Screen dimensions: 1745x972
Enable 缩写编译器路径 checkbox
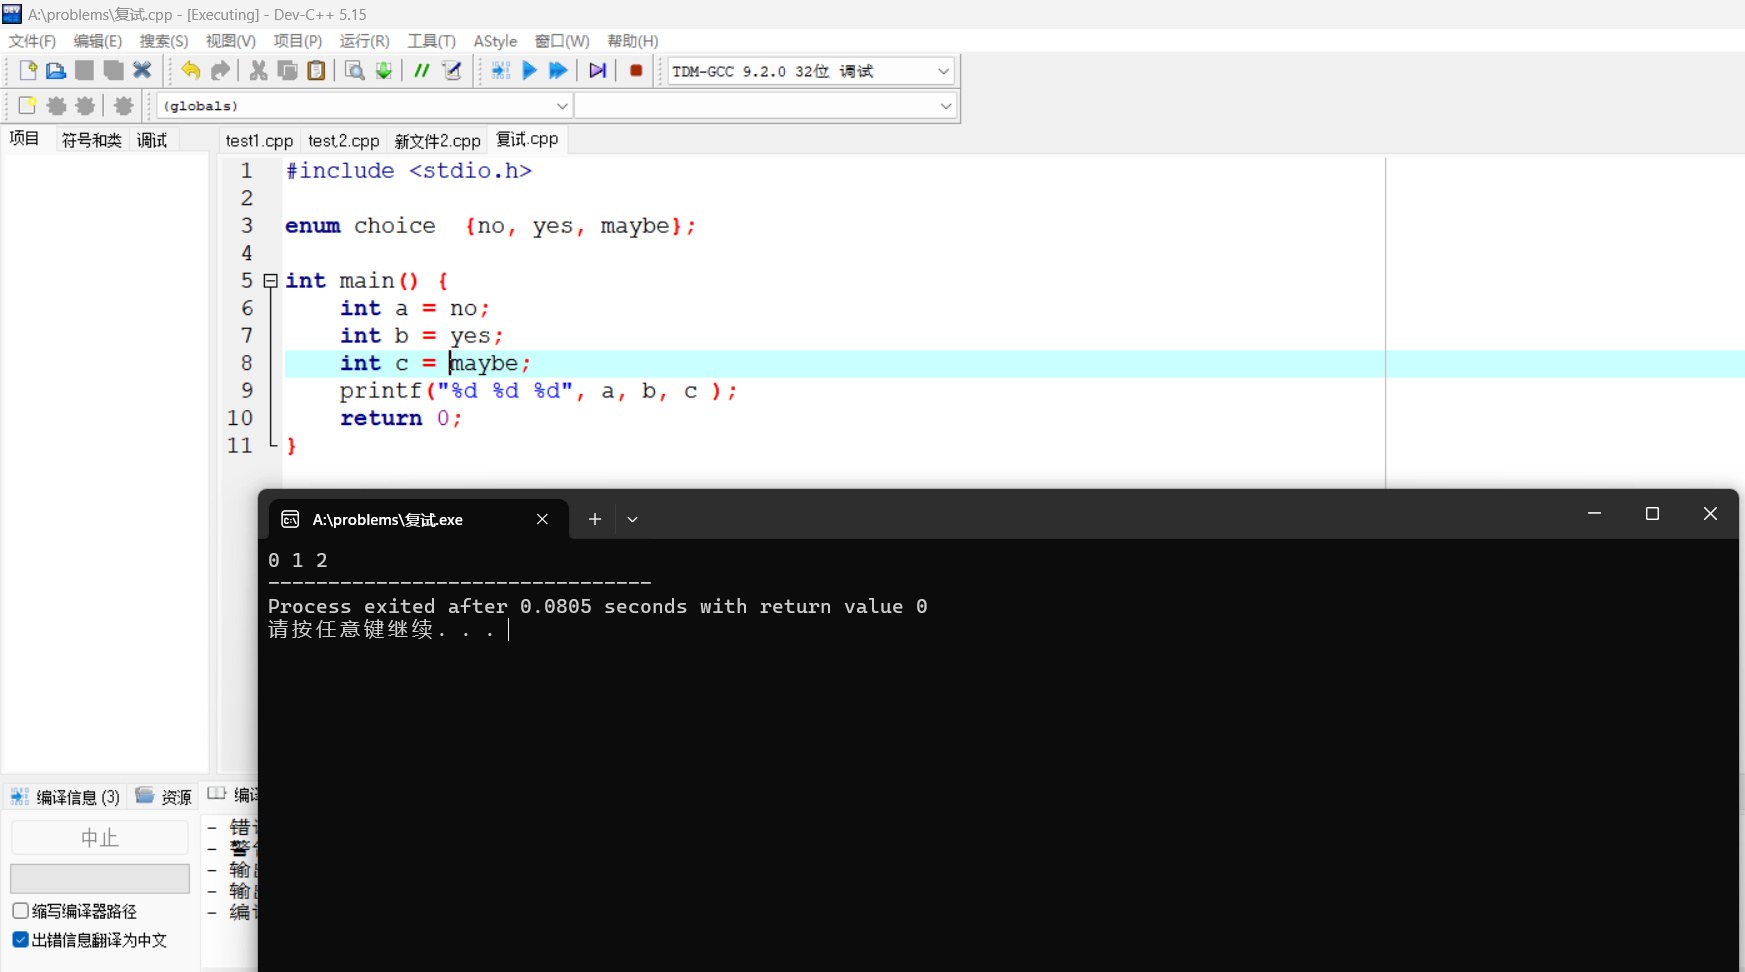click(x=20, y=911)
